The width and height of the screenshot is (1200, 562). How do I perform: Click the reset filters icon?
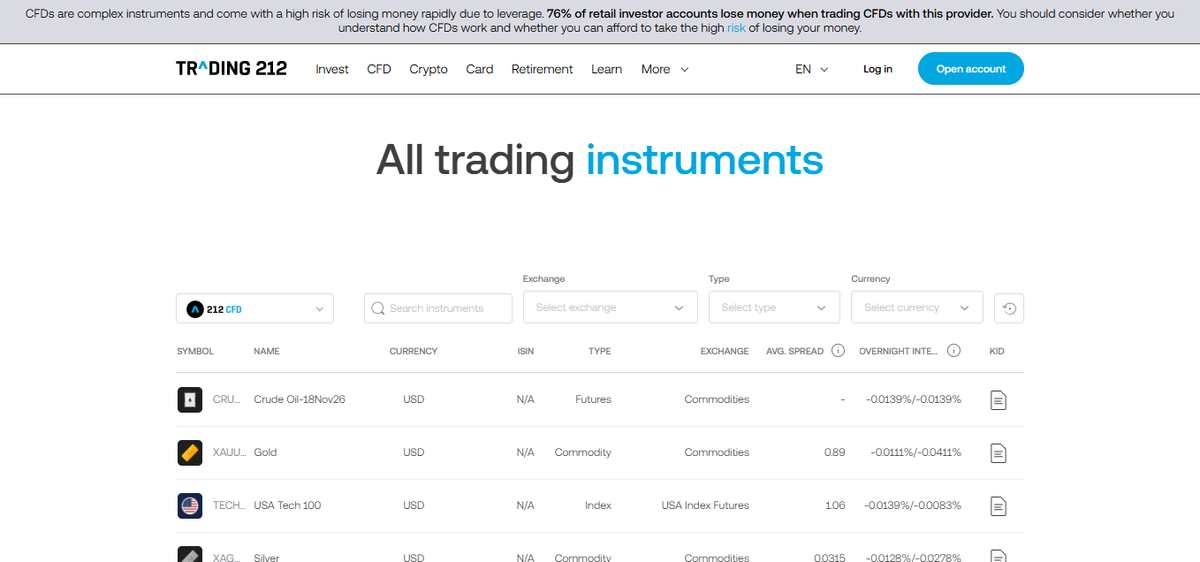click(x=1009, y=308)
